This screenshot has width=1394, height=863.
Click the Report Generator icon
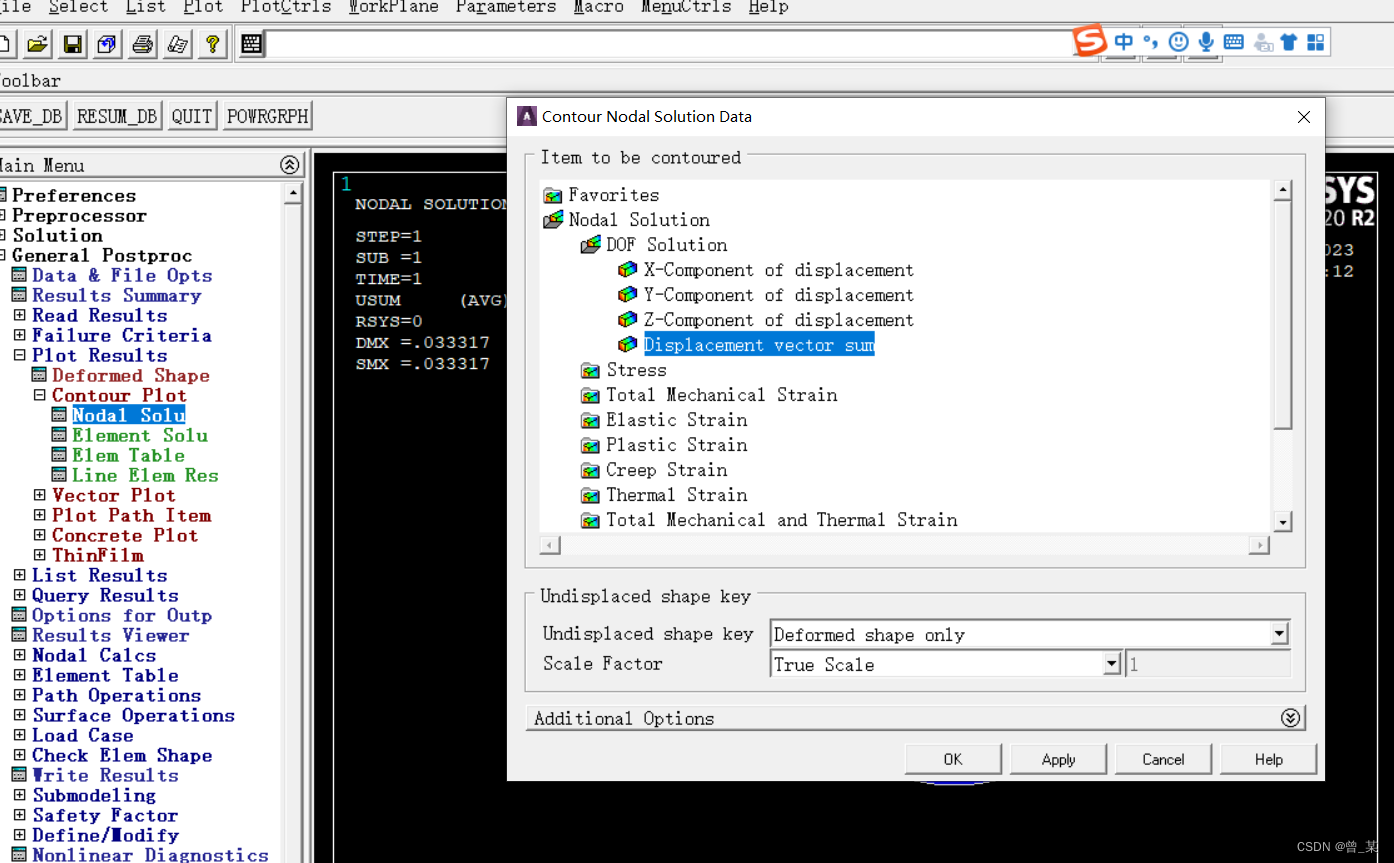coord(177,44)
